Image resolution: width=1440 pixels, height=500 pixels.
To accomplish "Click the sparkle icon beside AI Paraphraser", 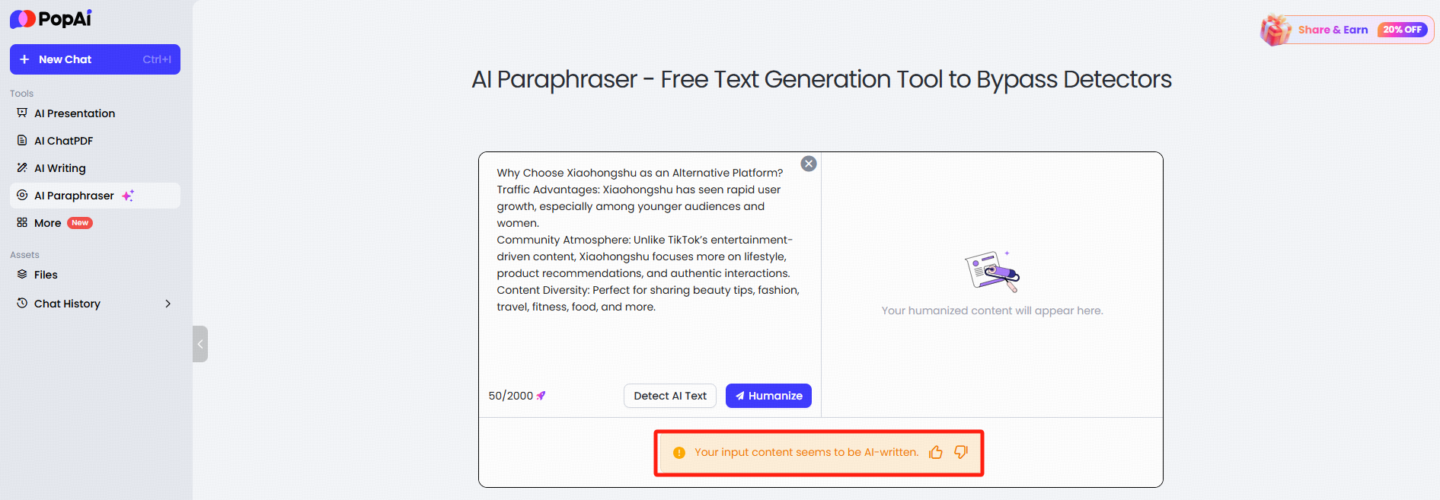I will point(127,196).
